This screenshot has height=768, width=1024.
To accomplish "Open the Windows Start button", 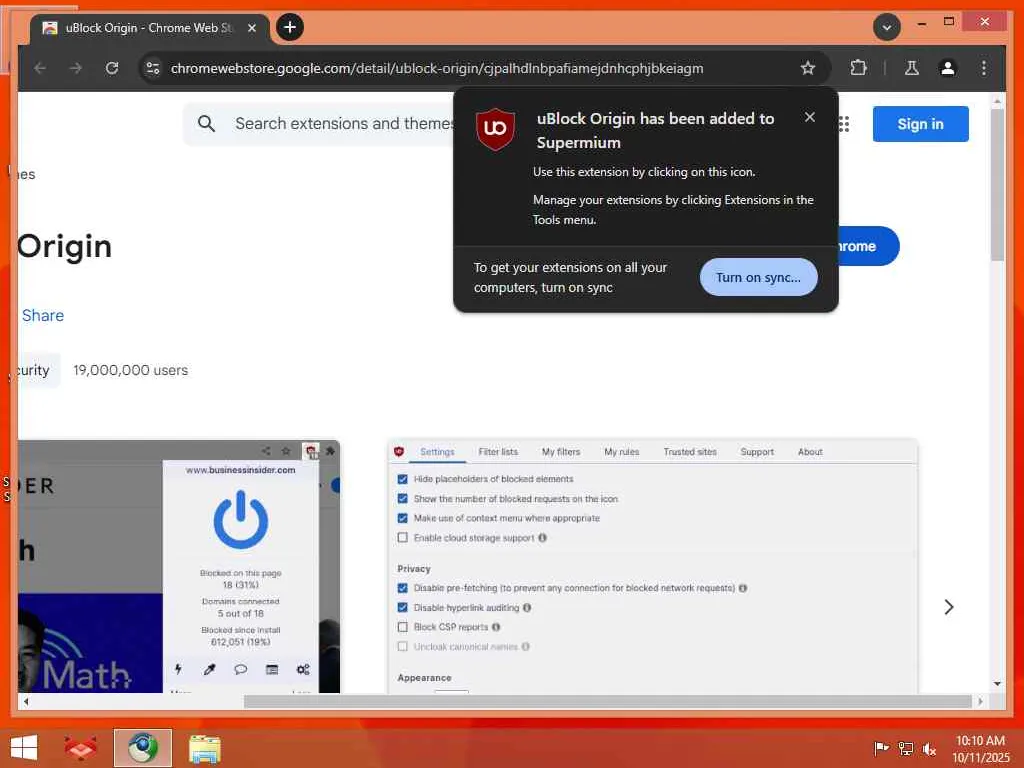I will pyautogui.click(x=24, y=748).
